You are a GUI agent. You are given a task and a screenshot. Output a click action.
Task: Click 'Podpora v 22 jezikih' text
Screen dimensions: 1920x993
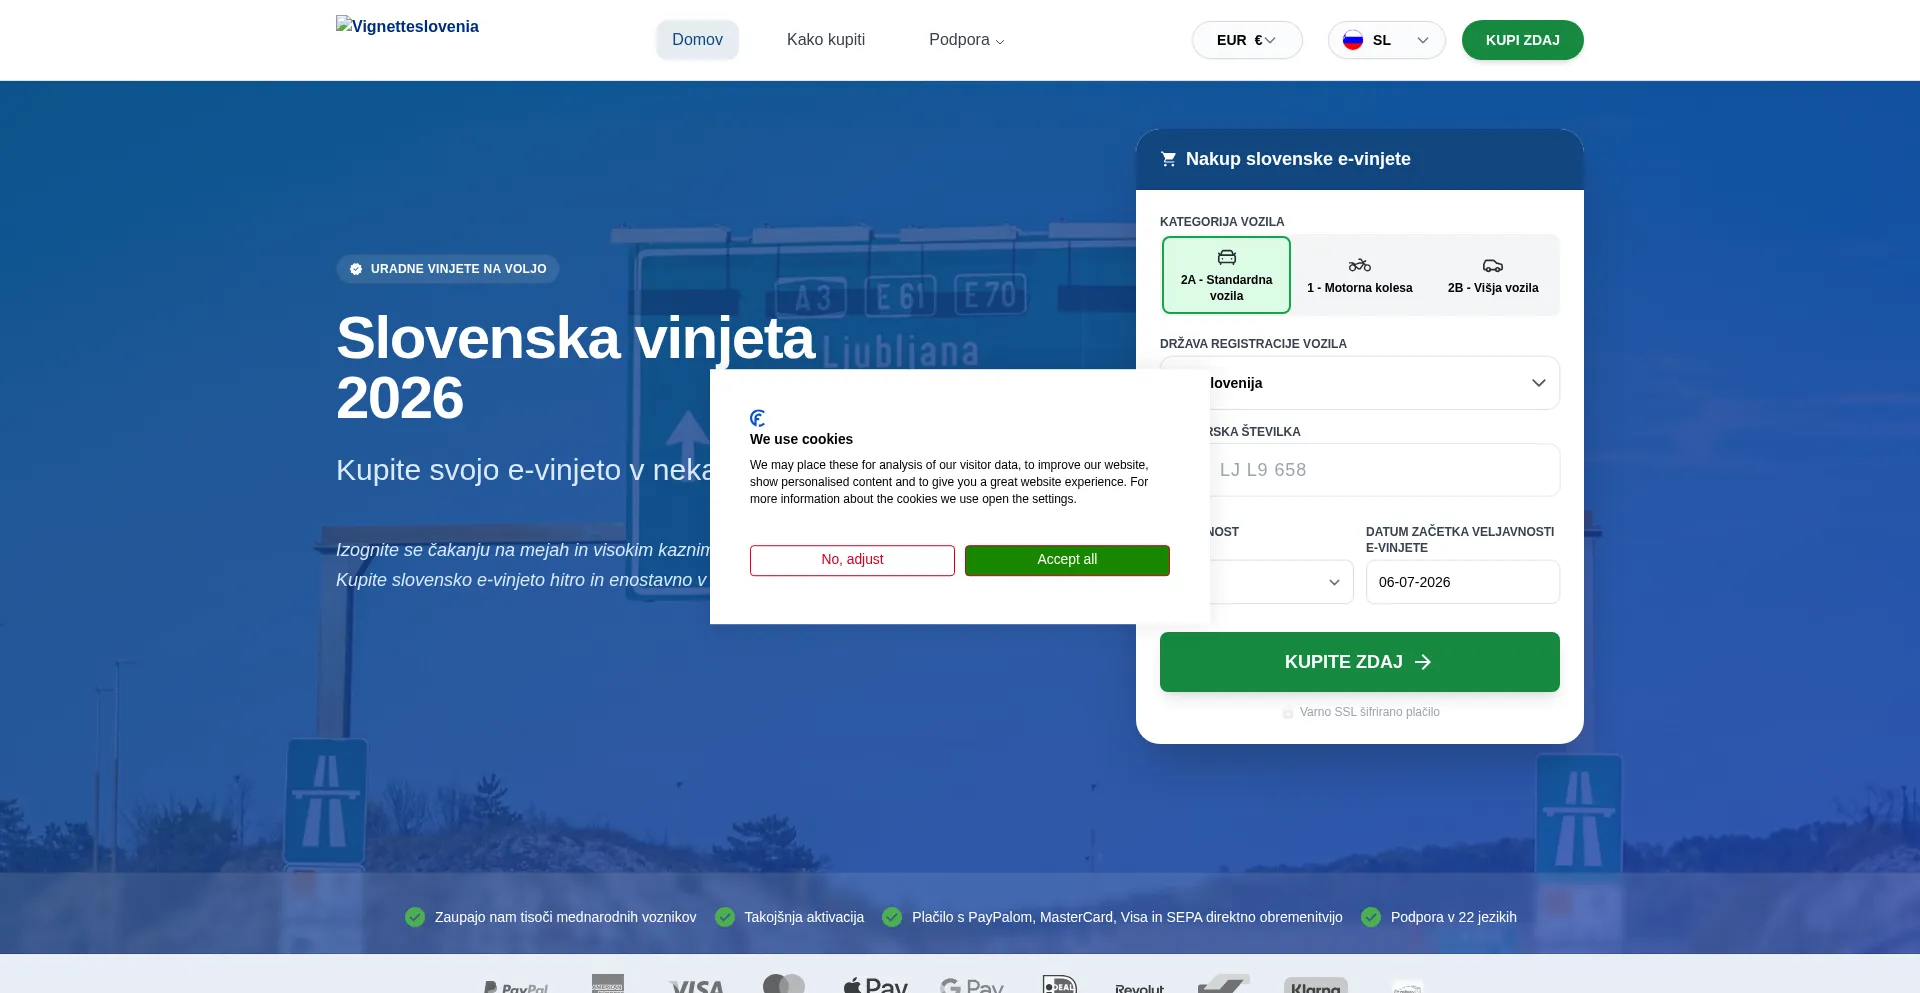point(1454,917)
